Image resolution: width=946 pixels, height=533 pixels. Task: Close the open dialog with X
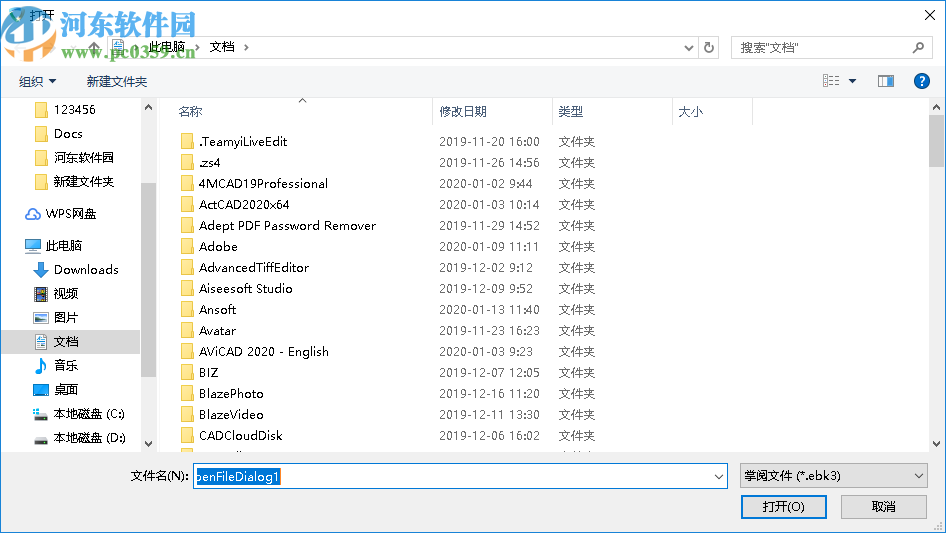[930, 15]
